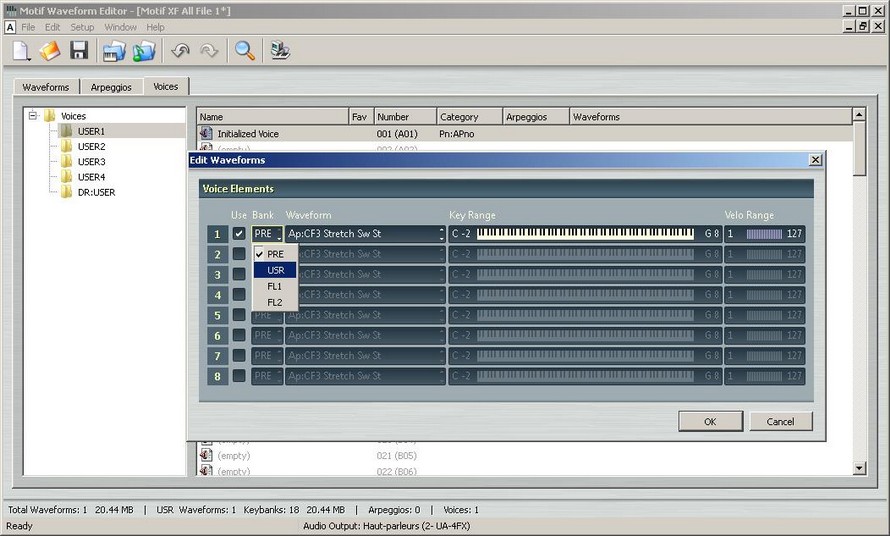Click the music note folder icon
This screenshot has height=536, width=890.
145,51
